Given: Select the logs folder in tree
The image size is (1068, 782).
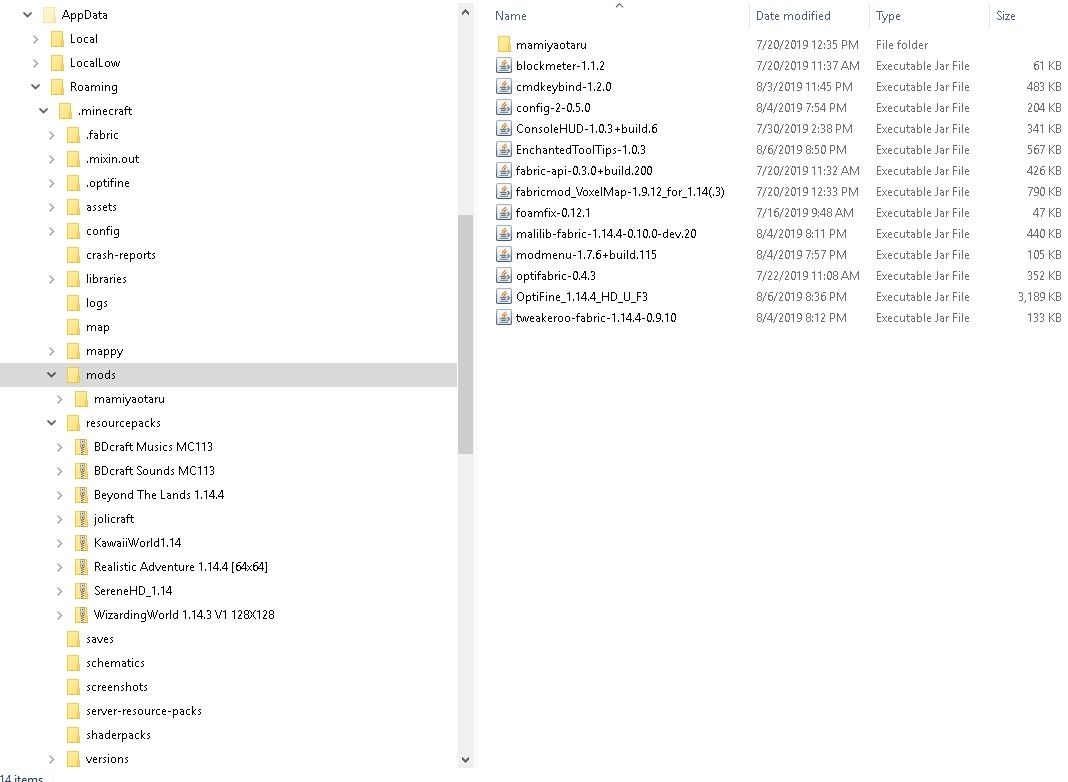Looking at the screenshot, I should pyautogui.click(x=97, y=303).
